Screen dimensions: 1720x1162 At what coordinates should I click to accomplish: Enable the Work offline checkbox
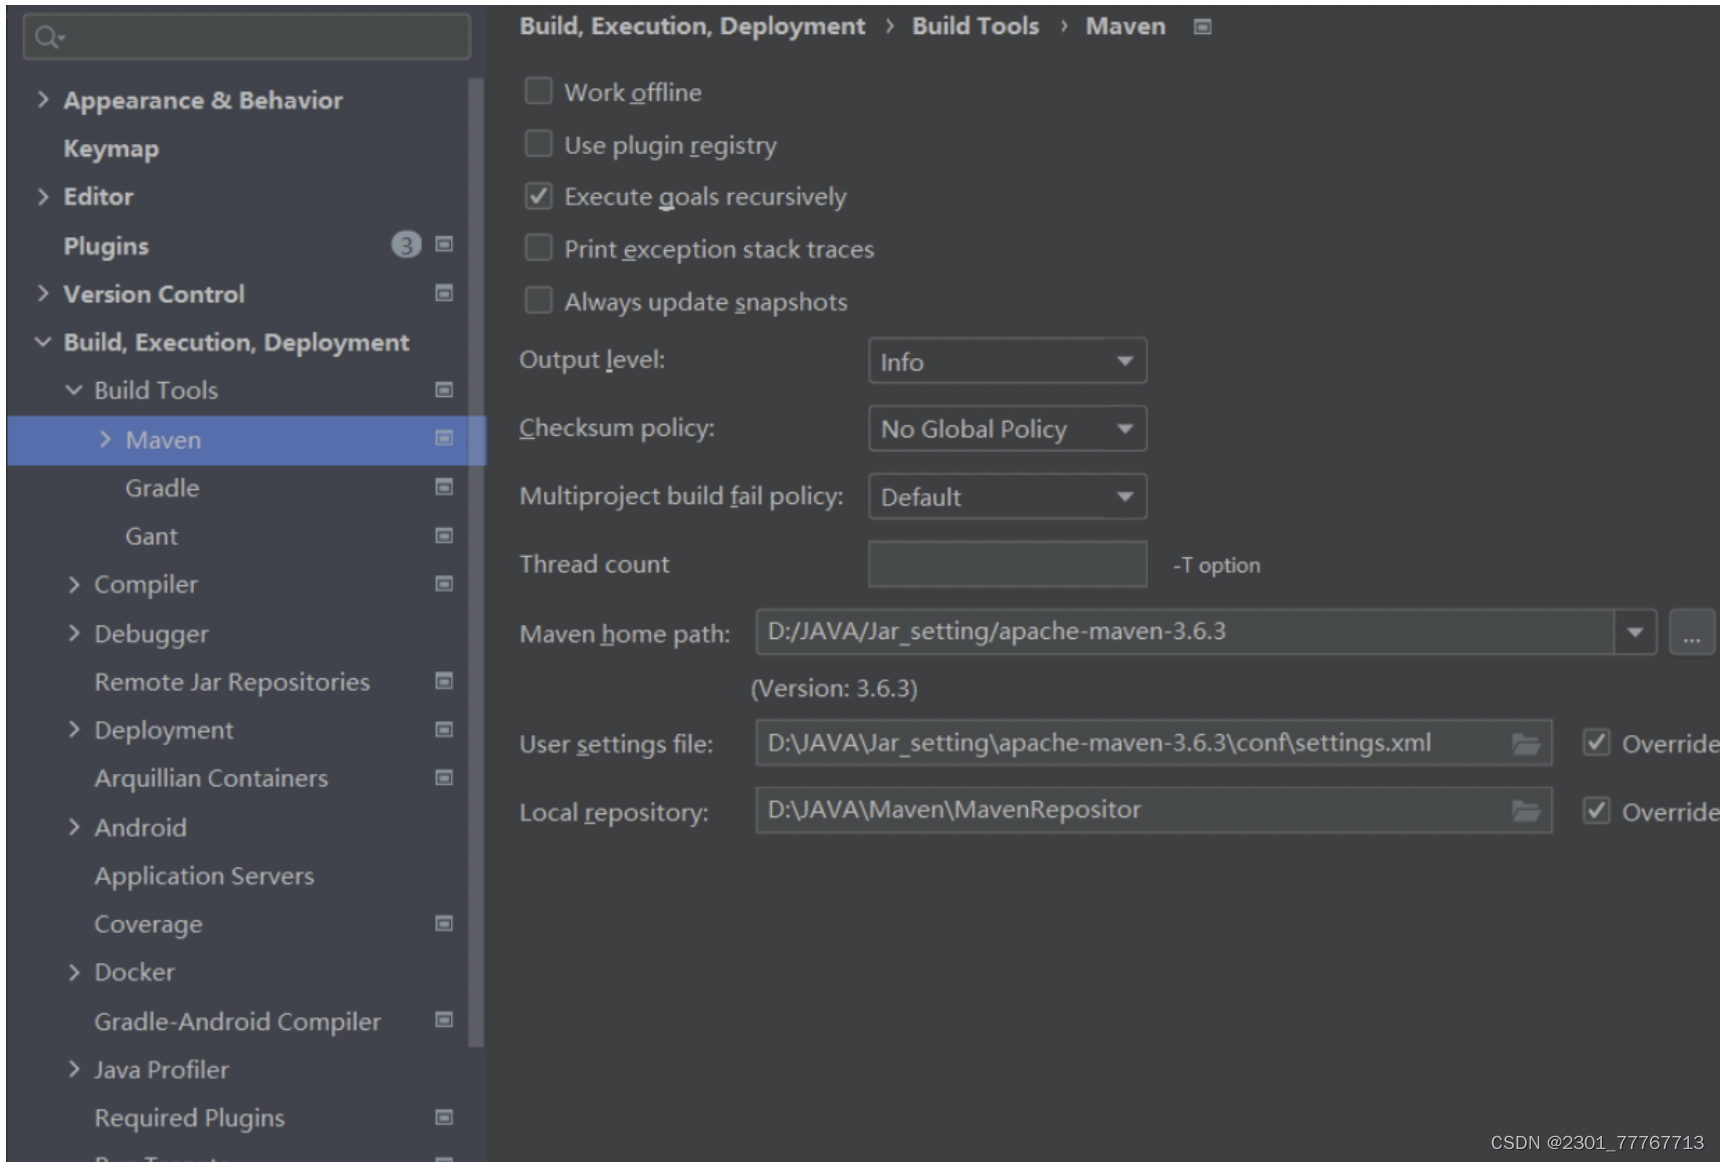point(538,91)
